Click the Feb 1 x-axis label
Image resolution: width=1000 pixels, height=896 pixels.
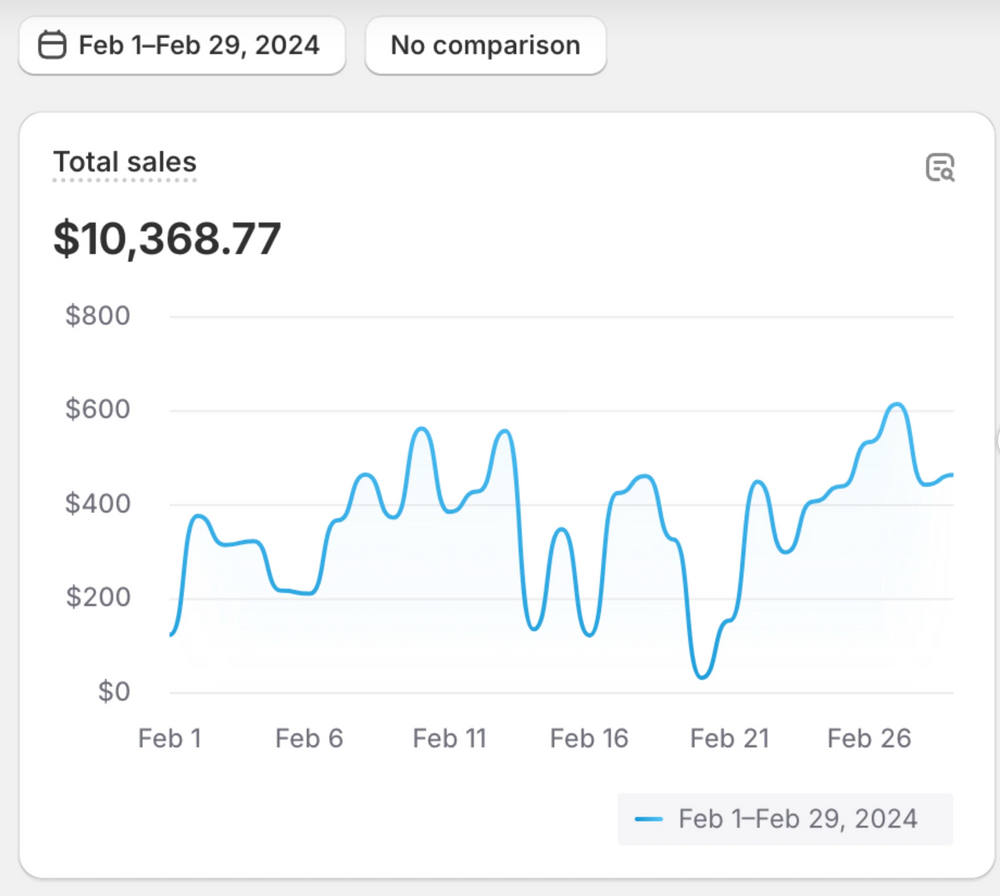(170, 739)
